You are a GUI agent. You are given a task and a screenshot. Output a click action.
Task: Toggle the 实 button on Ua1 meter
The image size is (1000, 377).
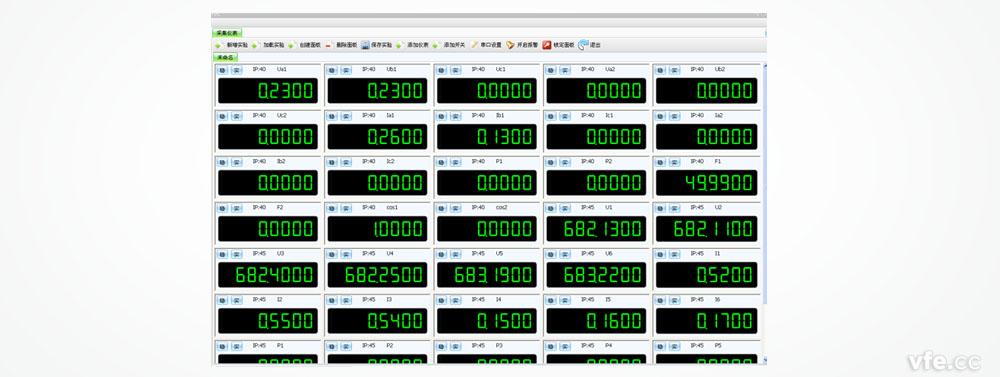tap(237, 70)
